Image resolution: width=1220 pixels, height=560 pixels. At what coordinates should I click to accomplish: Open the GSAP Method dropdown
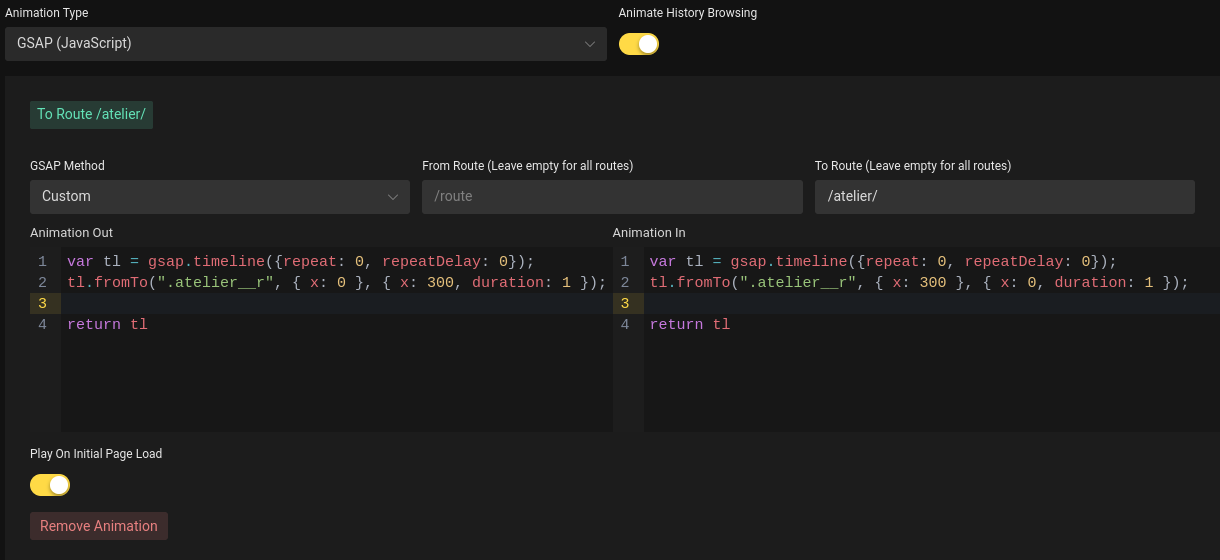point(220,197)
